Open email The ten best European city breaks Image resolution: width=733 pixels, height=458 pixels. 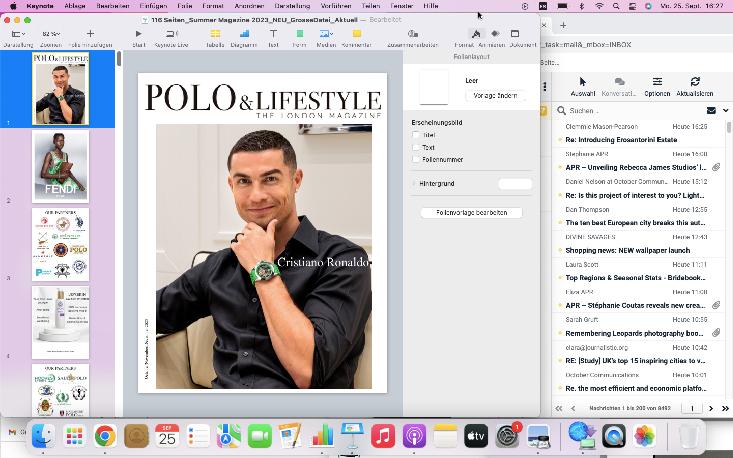click(639, 216)
